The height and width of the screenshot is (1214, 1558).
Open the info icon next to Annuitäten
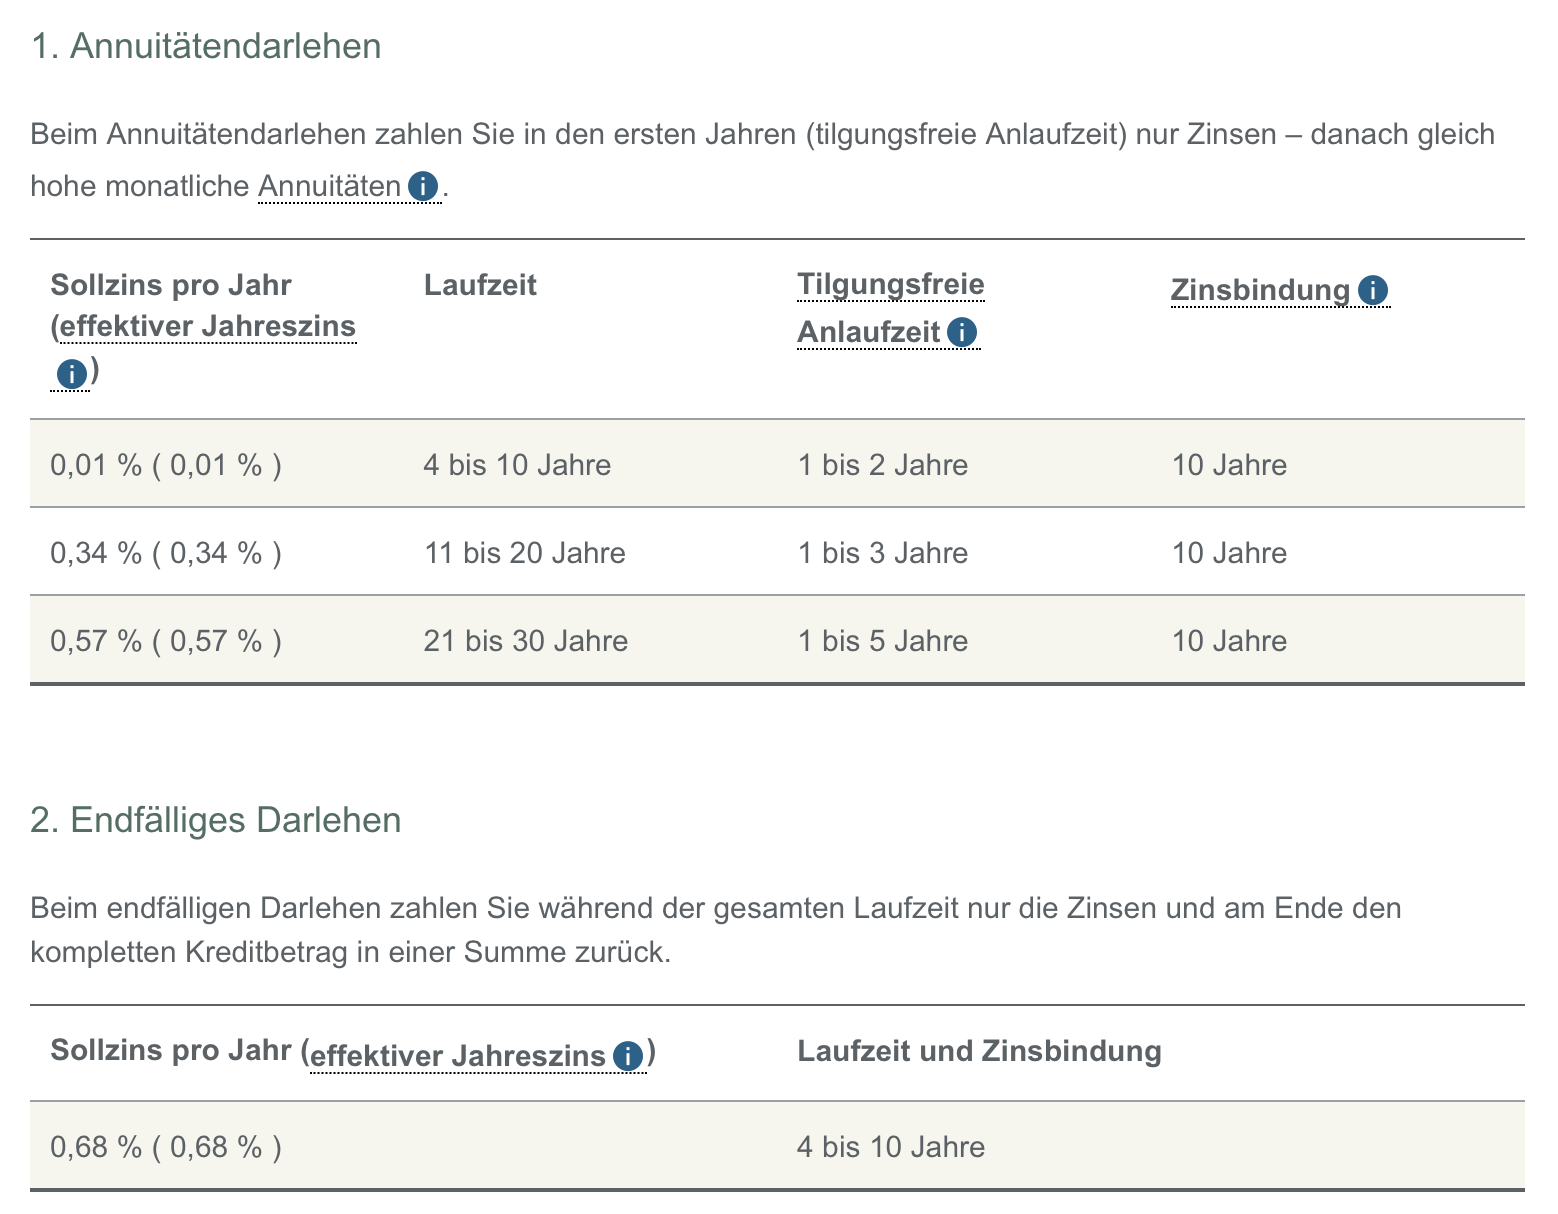pos(424,184)
